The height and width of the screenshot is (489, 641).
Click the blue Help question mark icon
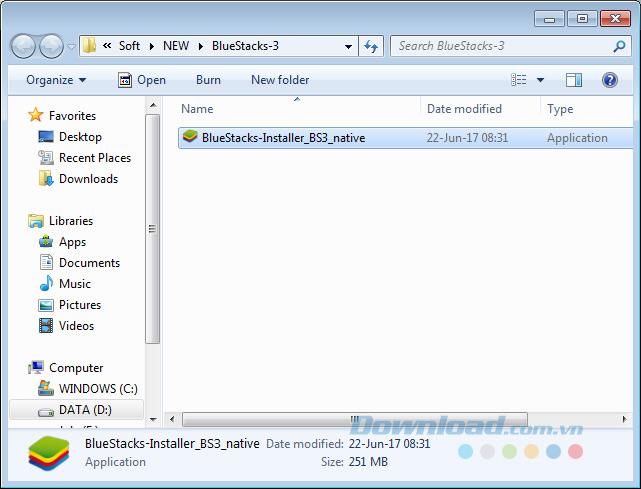[609, 80]
